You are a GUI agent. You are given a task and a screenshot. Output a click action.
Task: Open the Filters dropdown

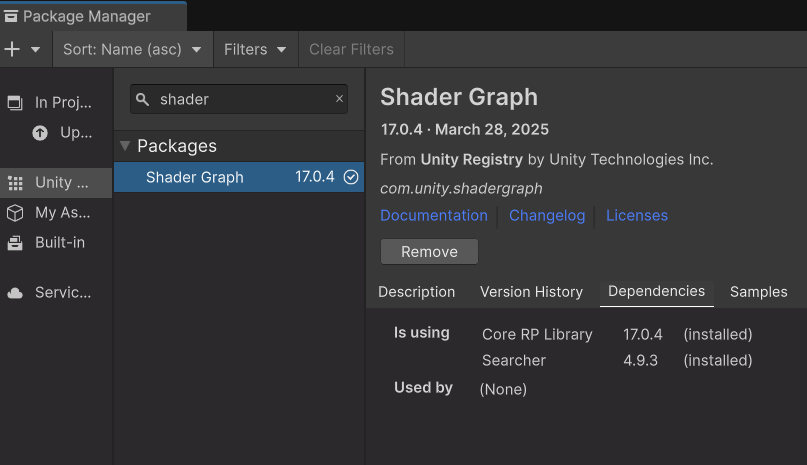tap(256, 49)
